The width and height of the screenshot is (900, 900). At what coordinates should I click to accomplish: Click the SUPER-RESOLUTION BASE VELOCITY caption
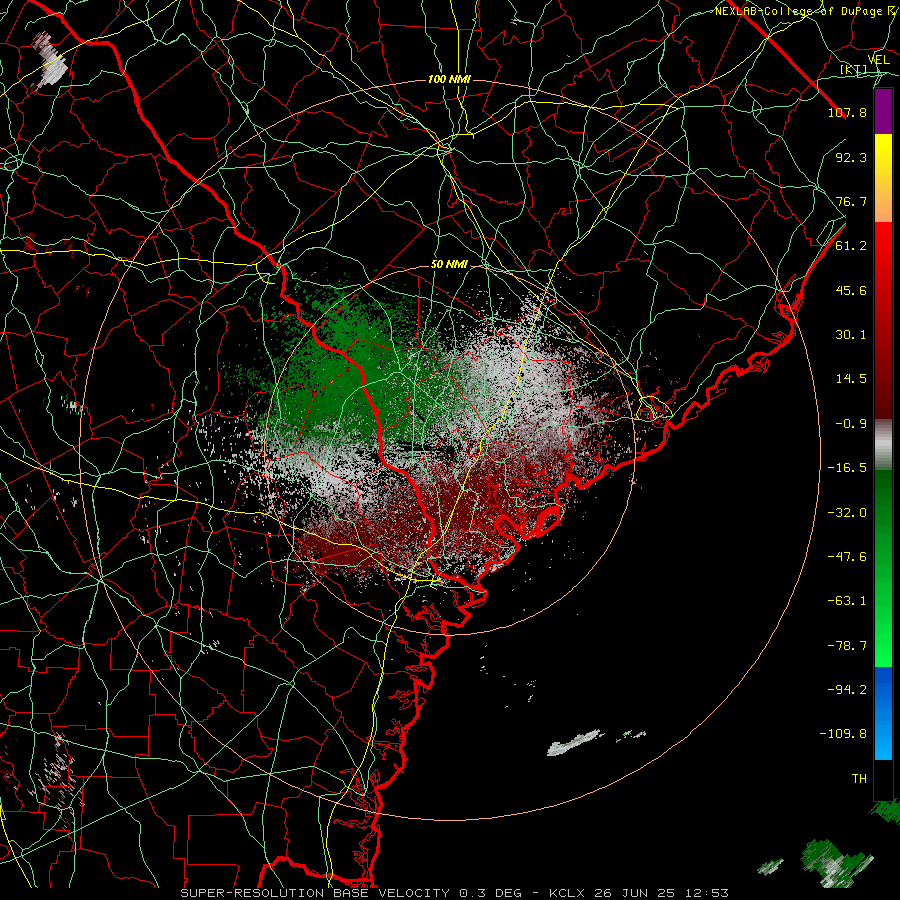[315, 893]
